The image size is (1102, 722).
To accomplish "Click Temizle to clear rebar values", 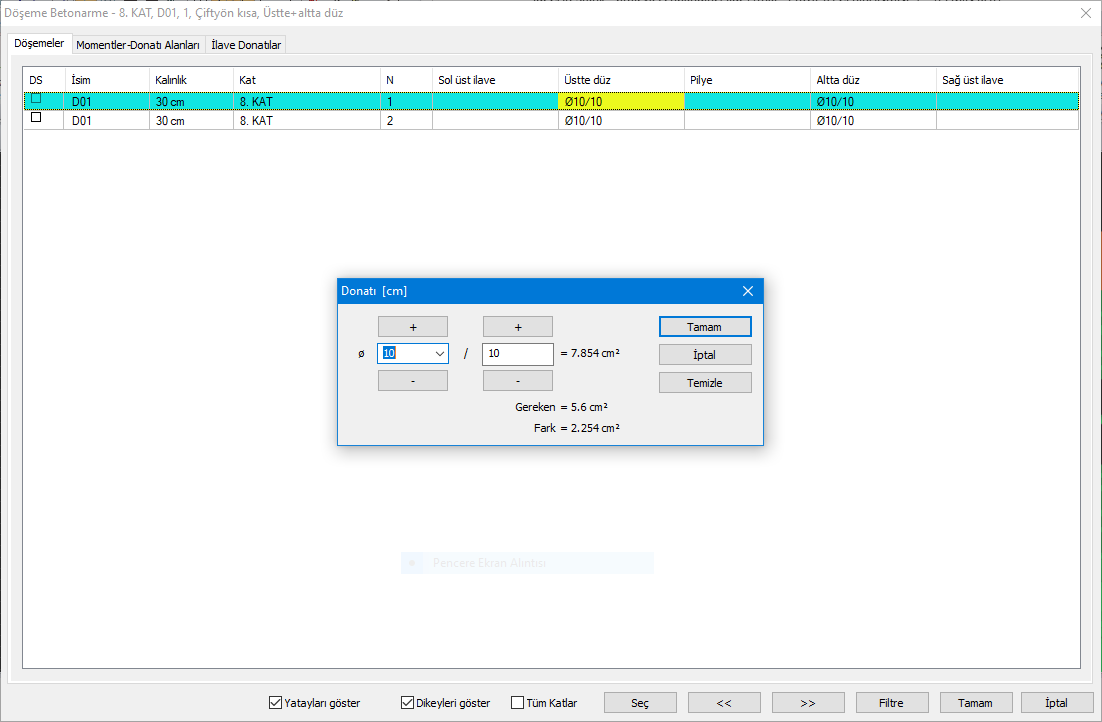I will (x=704, y=383).
